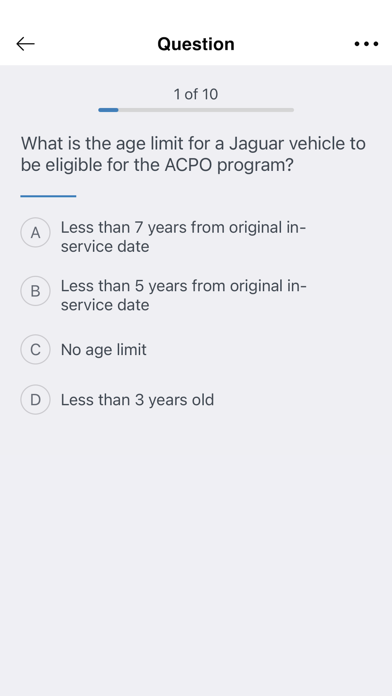Select radio circle D
This screenshot has height=696, width=392.
(x=35, y=399)
